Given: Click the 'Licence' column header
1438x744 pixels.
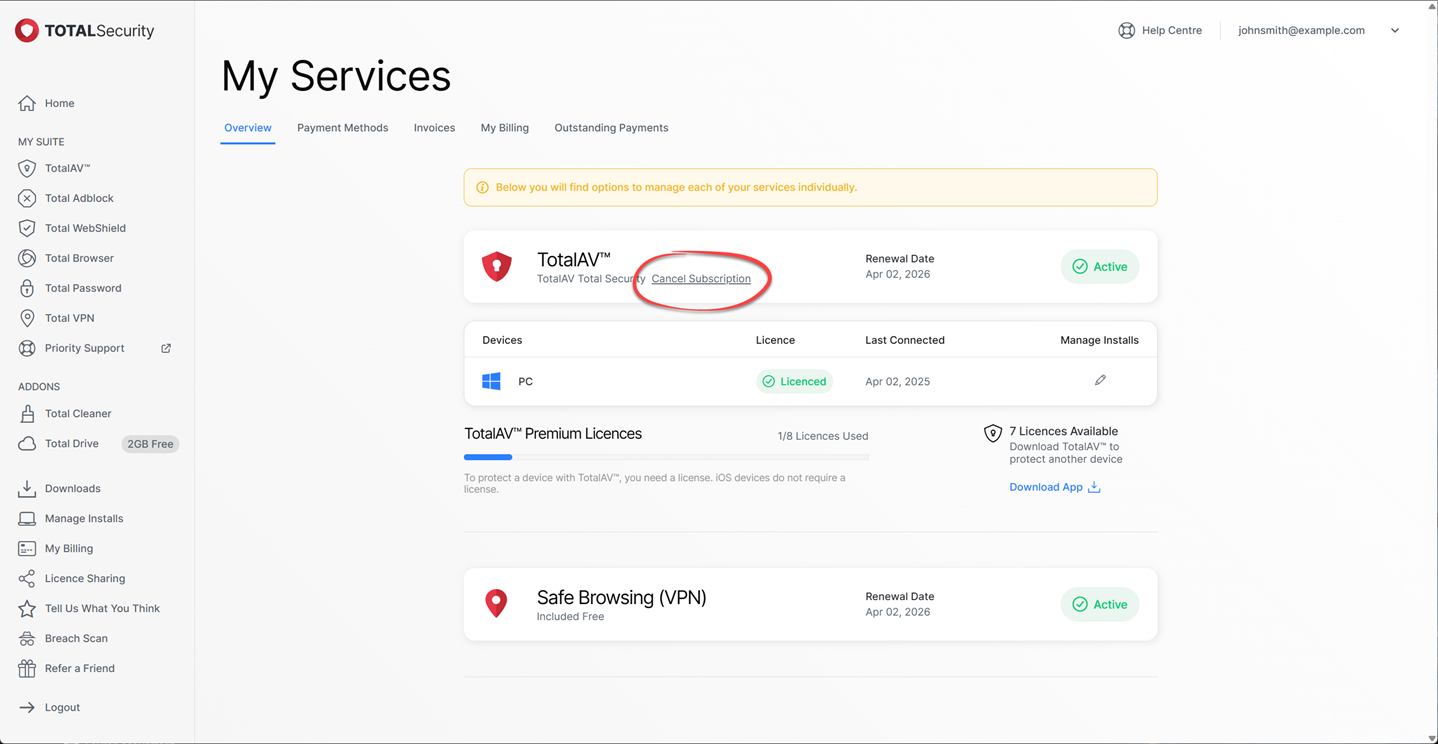Looking at the screenshot, I should (775, 340).
